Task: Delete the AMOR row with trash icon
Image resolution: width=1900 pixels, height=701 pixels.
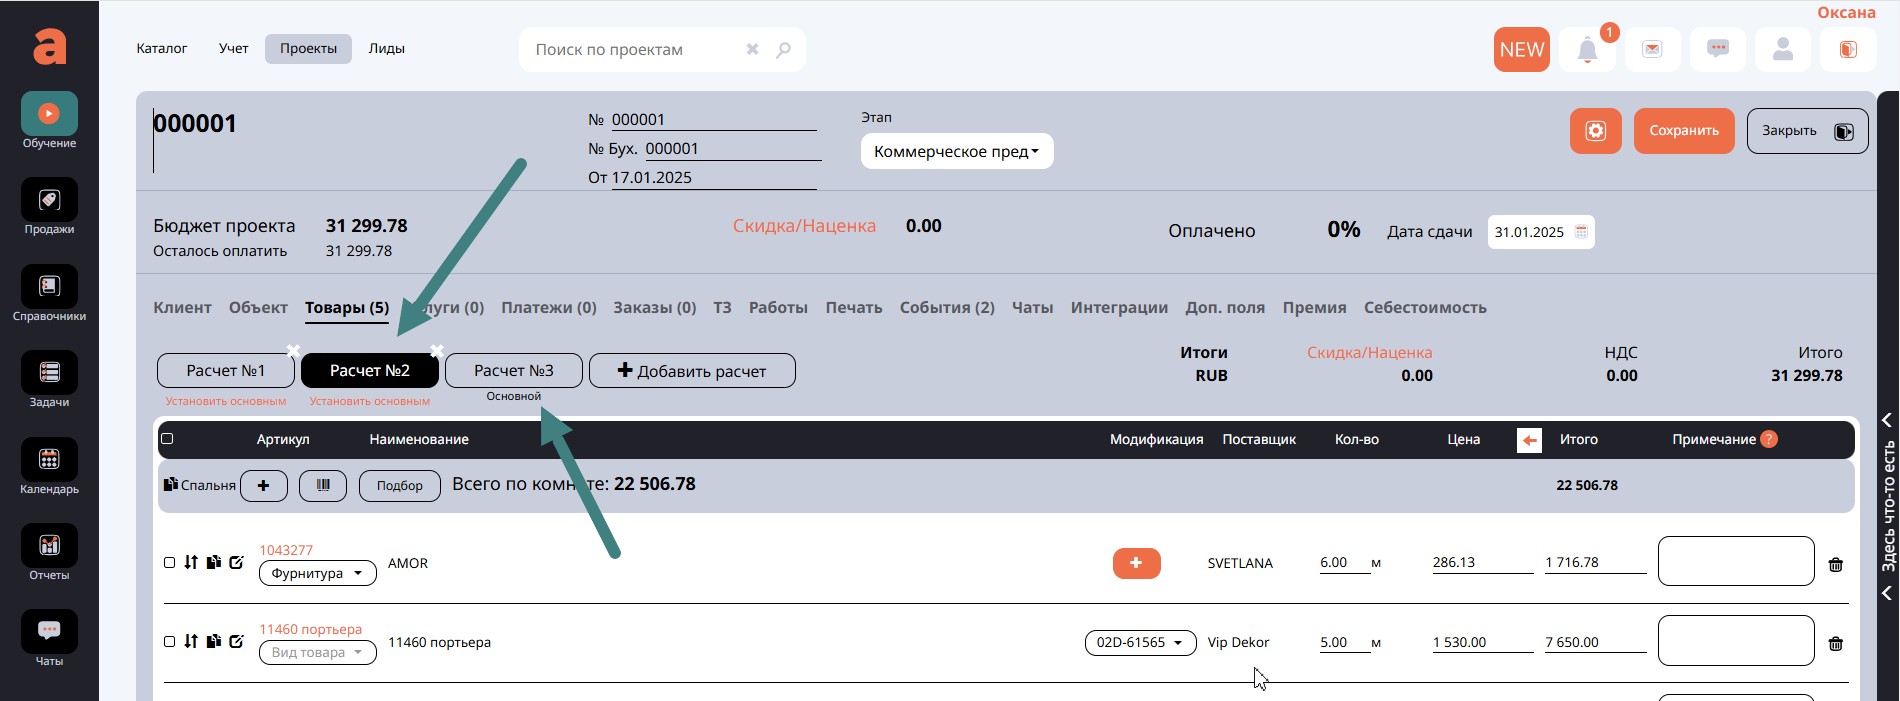Action: coord(1835,565)
